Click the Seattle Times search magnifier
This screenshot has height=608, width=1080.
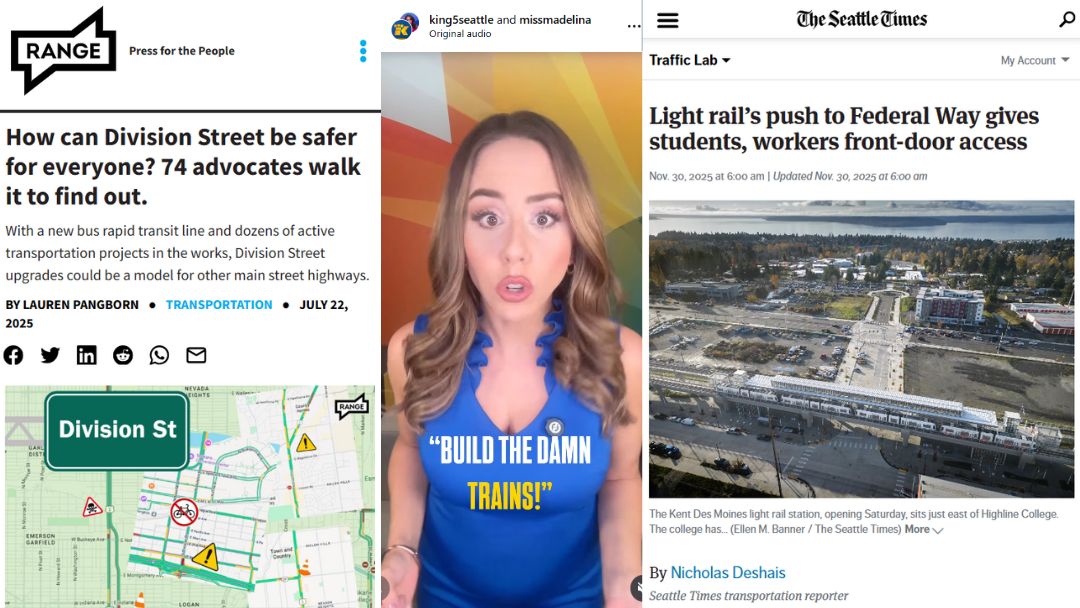pos(1067,19)
